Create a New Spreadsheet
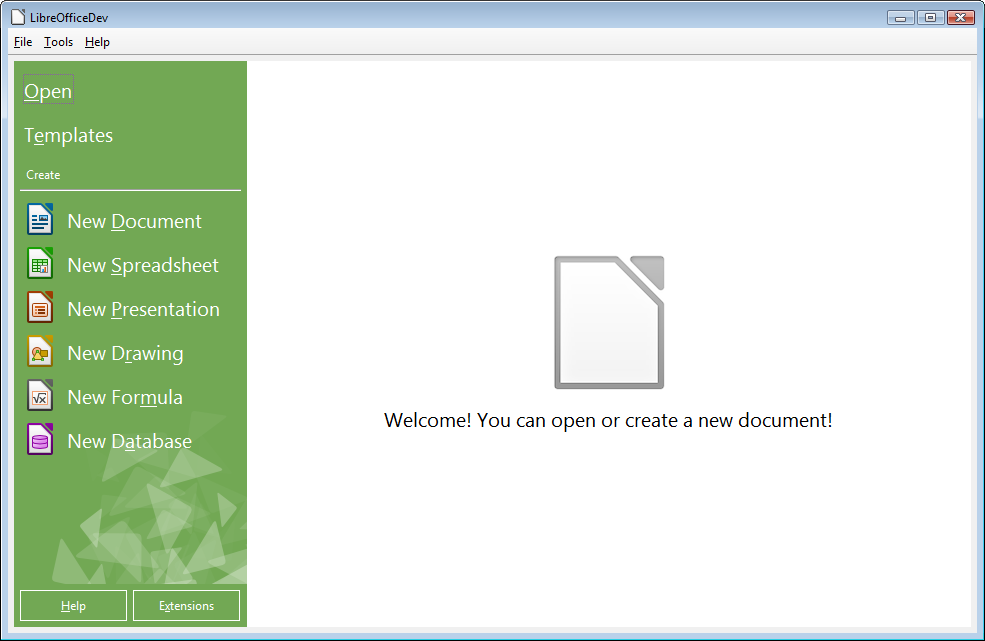The image size is (985, 641). tap(143, 265)
